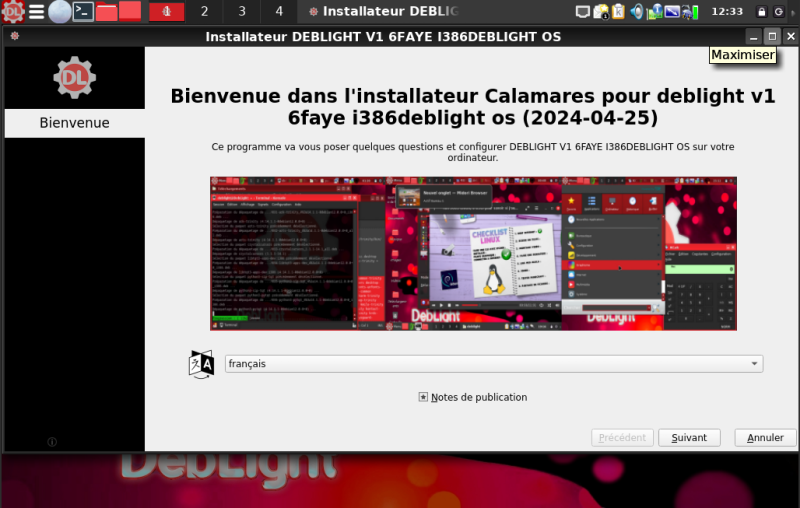Open the window menu gear icon in titlebar
Screen dimensions: 800x508
pyautogui.click(x=15, y=36)
